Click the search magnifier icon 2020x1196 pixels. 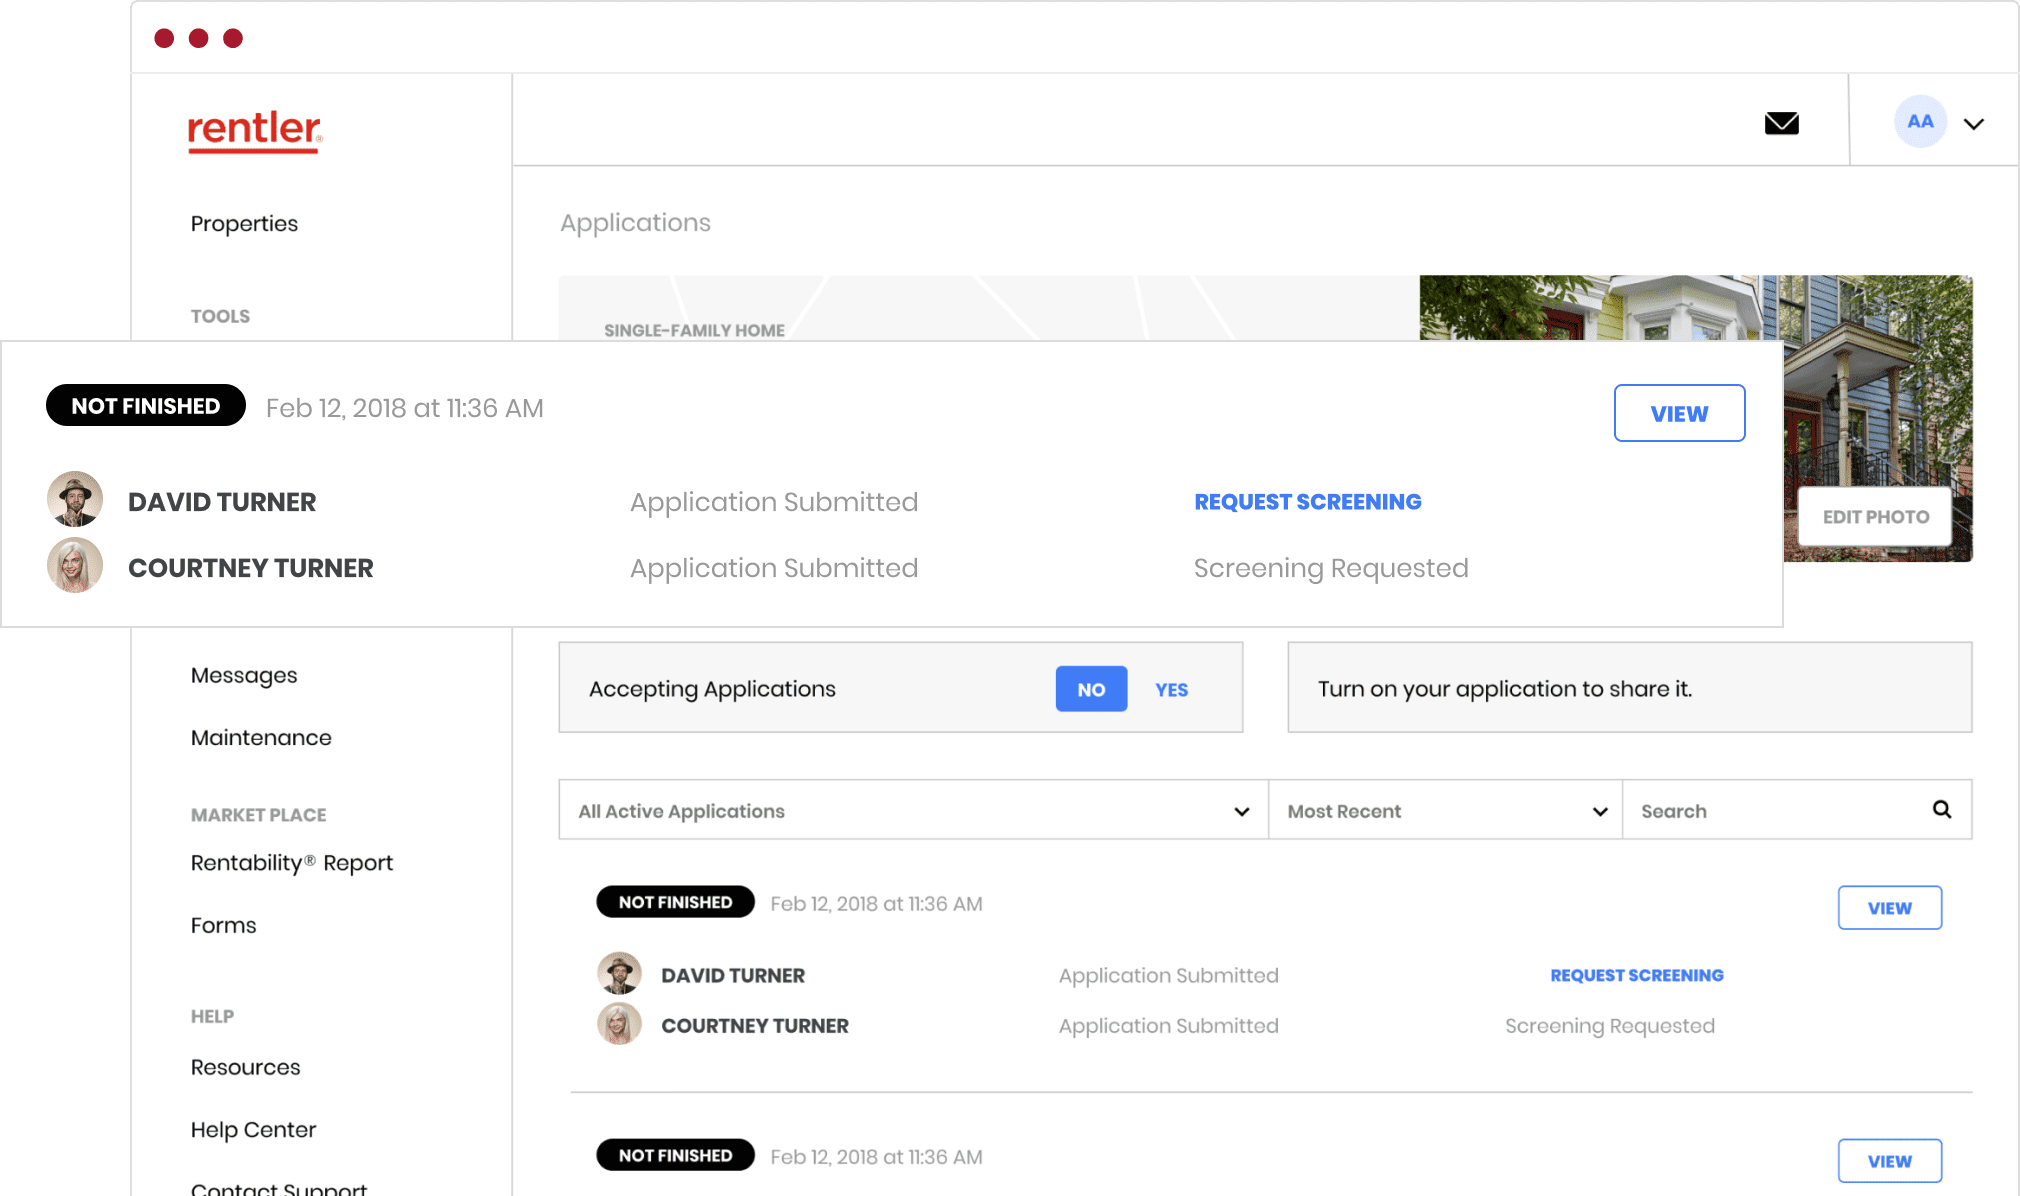pyautogui.click(x=1941, y=810)
